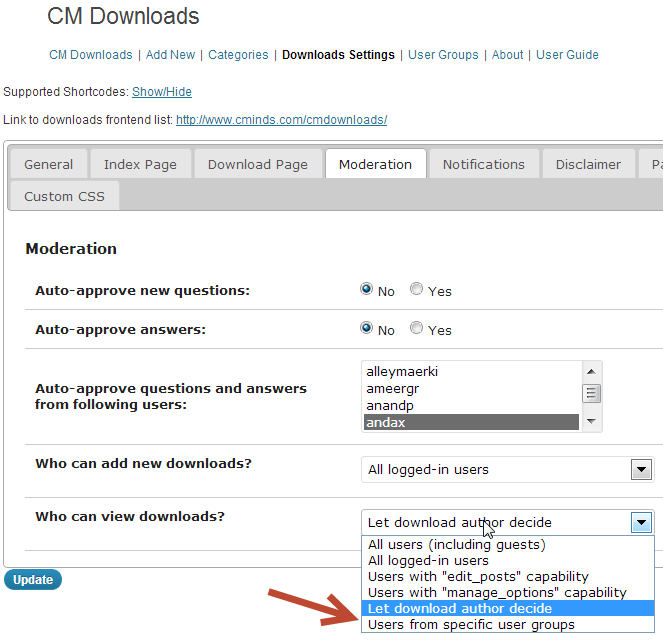Click the Show/Hide shortcodes link

(x=162, y=92)
